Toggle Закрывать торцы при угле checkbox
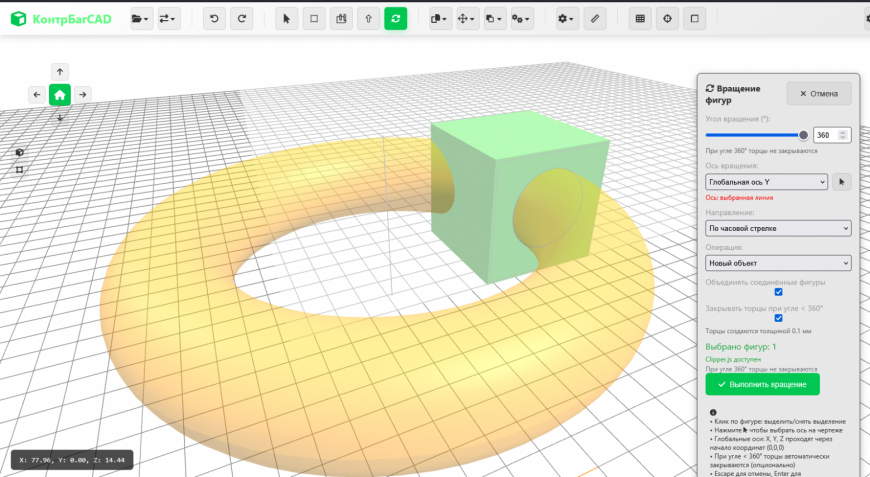The width and height of the screenshot is (870, 477). pyautogui.click(x=778, y=318)
